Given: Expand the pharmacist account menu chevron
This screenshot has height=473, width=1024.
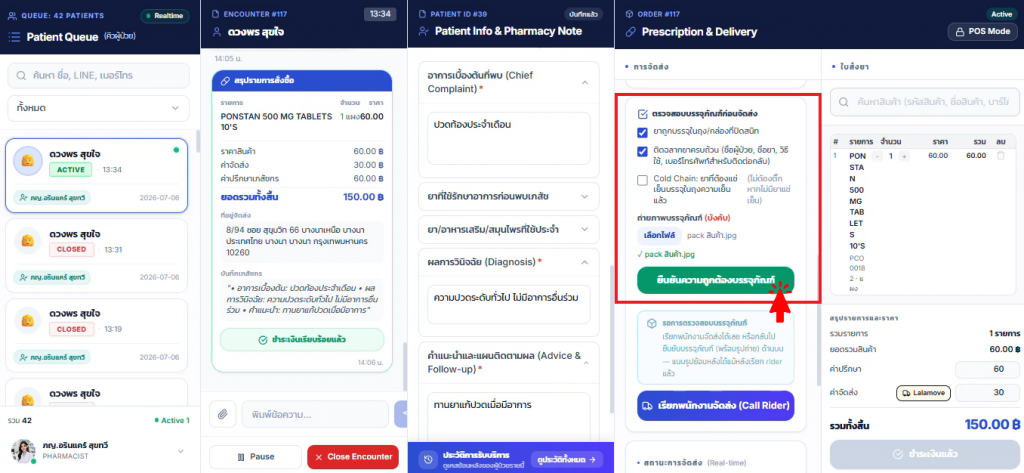Looking at the screenshot, I should 181,451.
